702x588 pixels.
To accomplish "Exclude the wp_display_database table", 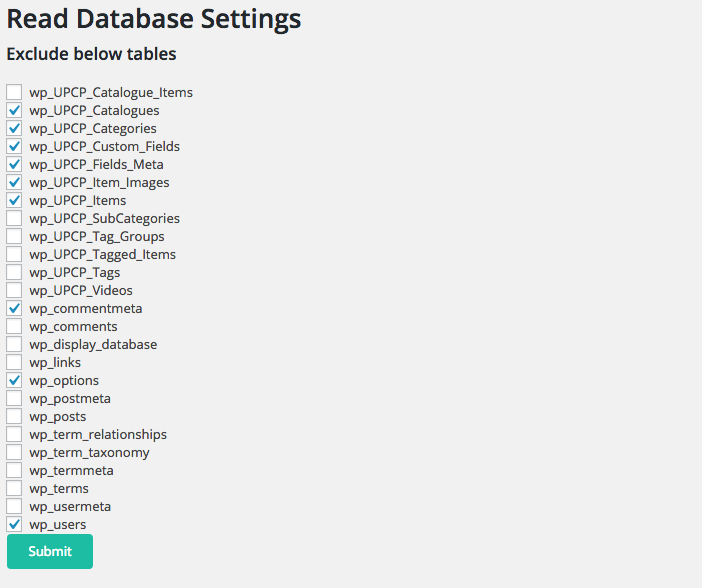I will [x=14, y=344].
